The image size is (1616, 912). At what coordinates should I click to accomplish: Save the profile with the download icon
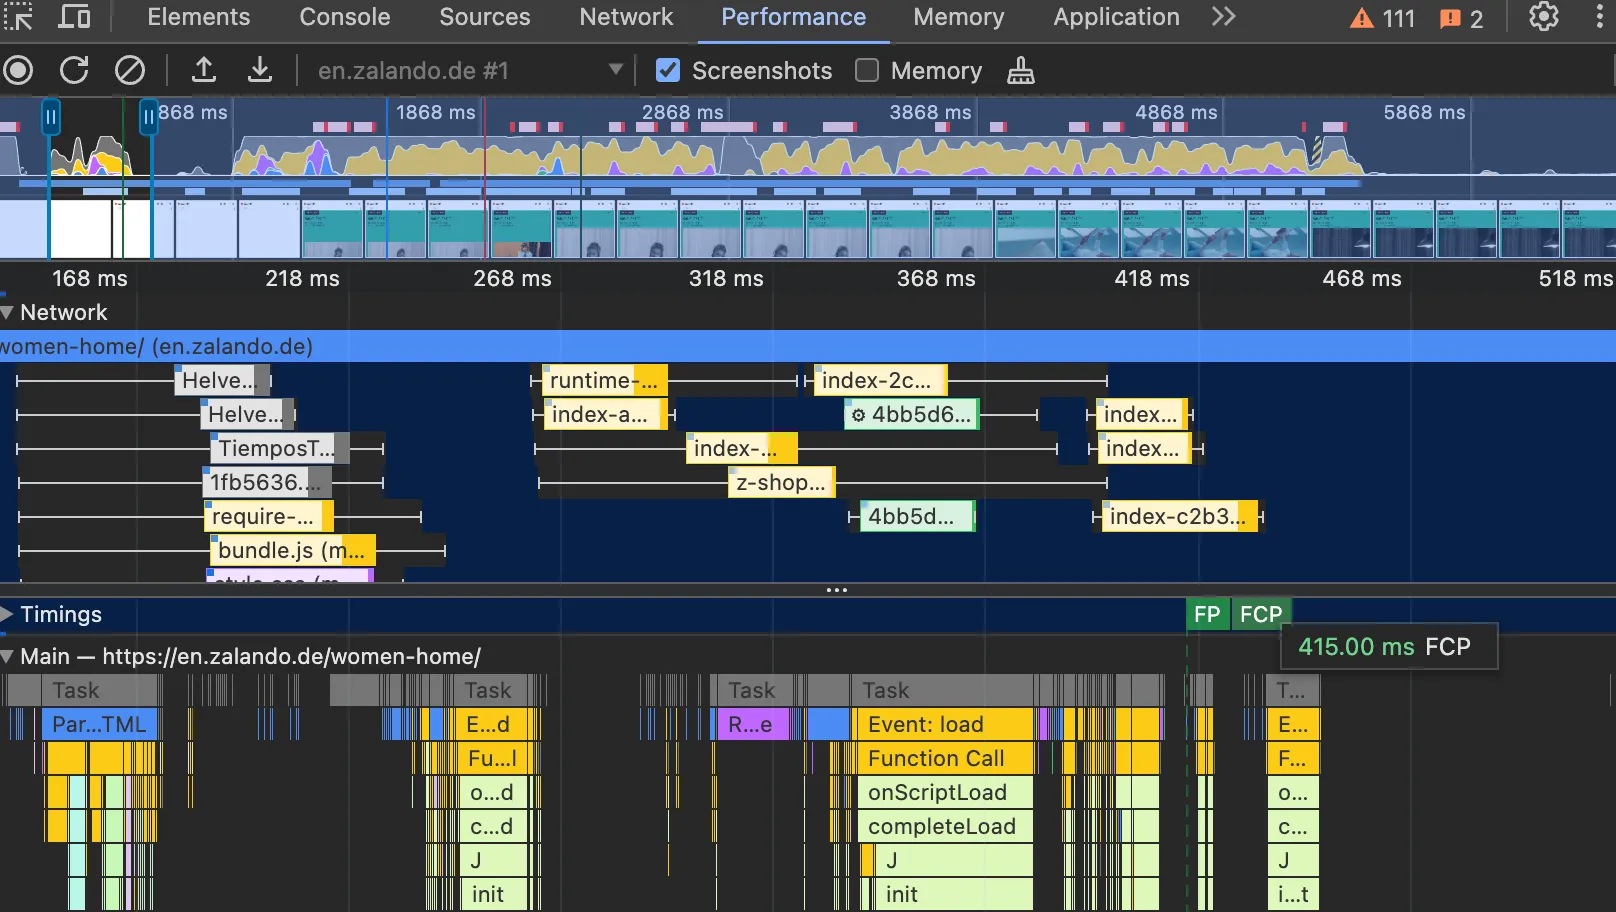point(260,71)
